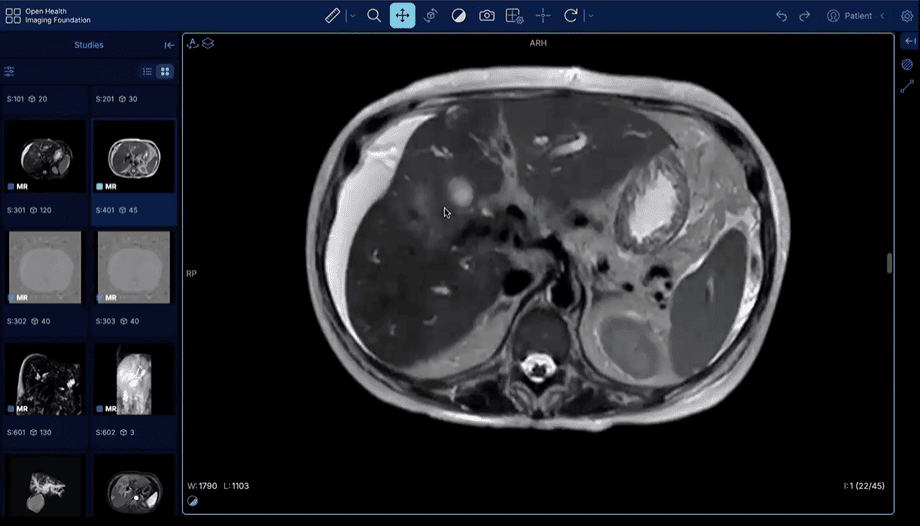Activate the Zoom magnifier tool
920x526 pixels.
(374, 16)
